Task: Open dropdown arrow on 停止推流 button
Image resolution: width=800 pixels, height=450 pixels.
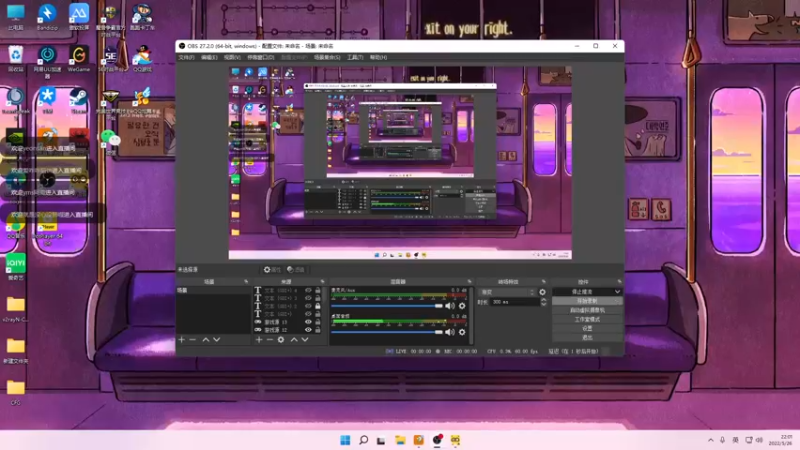Action: click(617, 292)
